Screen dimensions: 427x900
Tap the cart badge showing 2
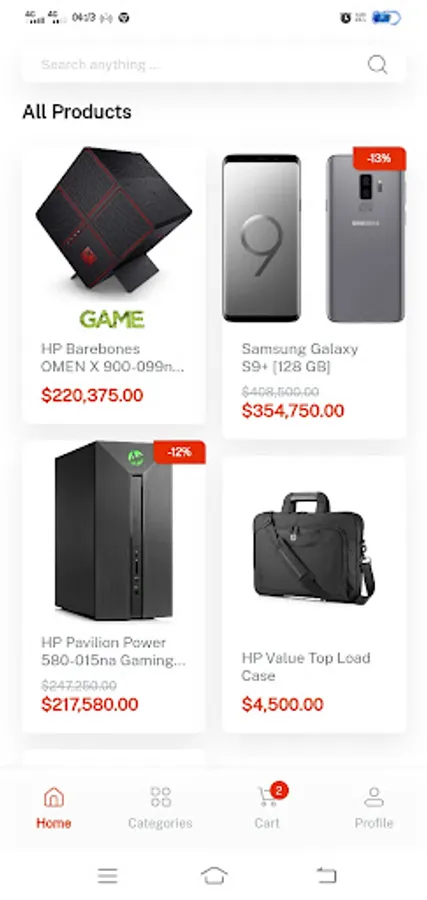(x=279, y=790)
